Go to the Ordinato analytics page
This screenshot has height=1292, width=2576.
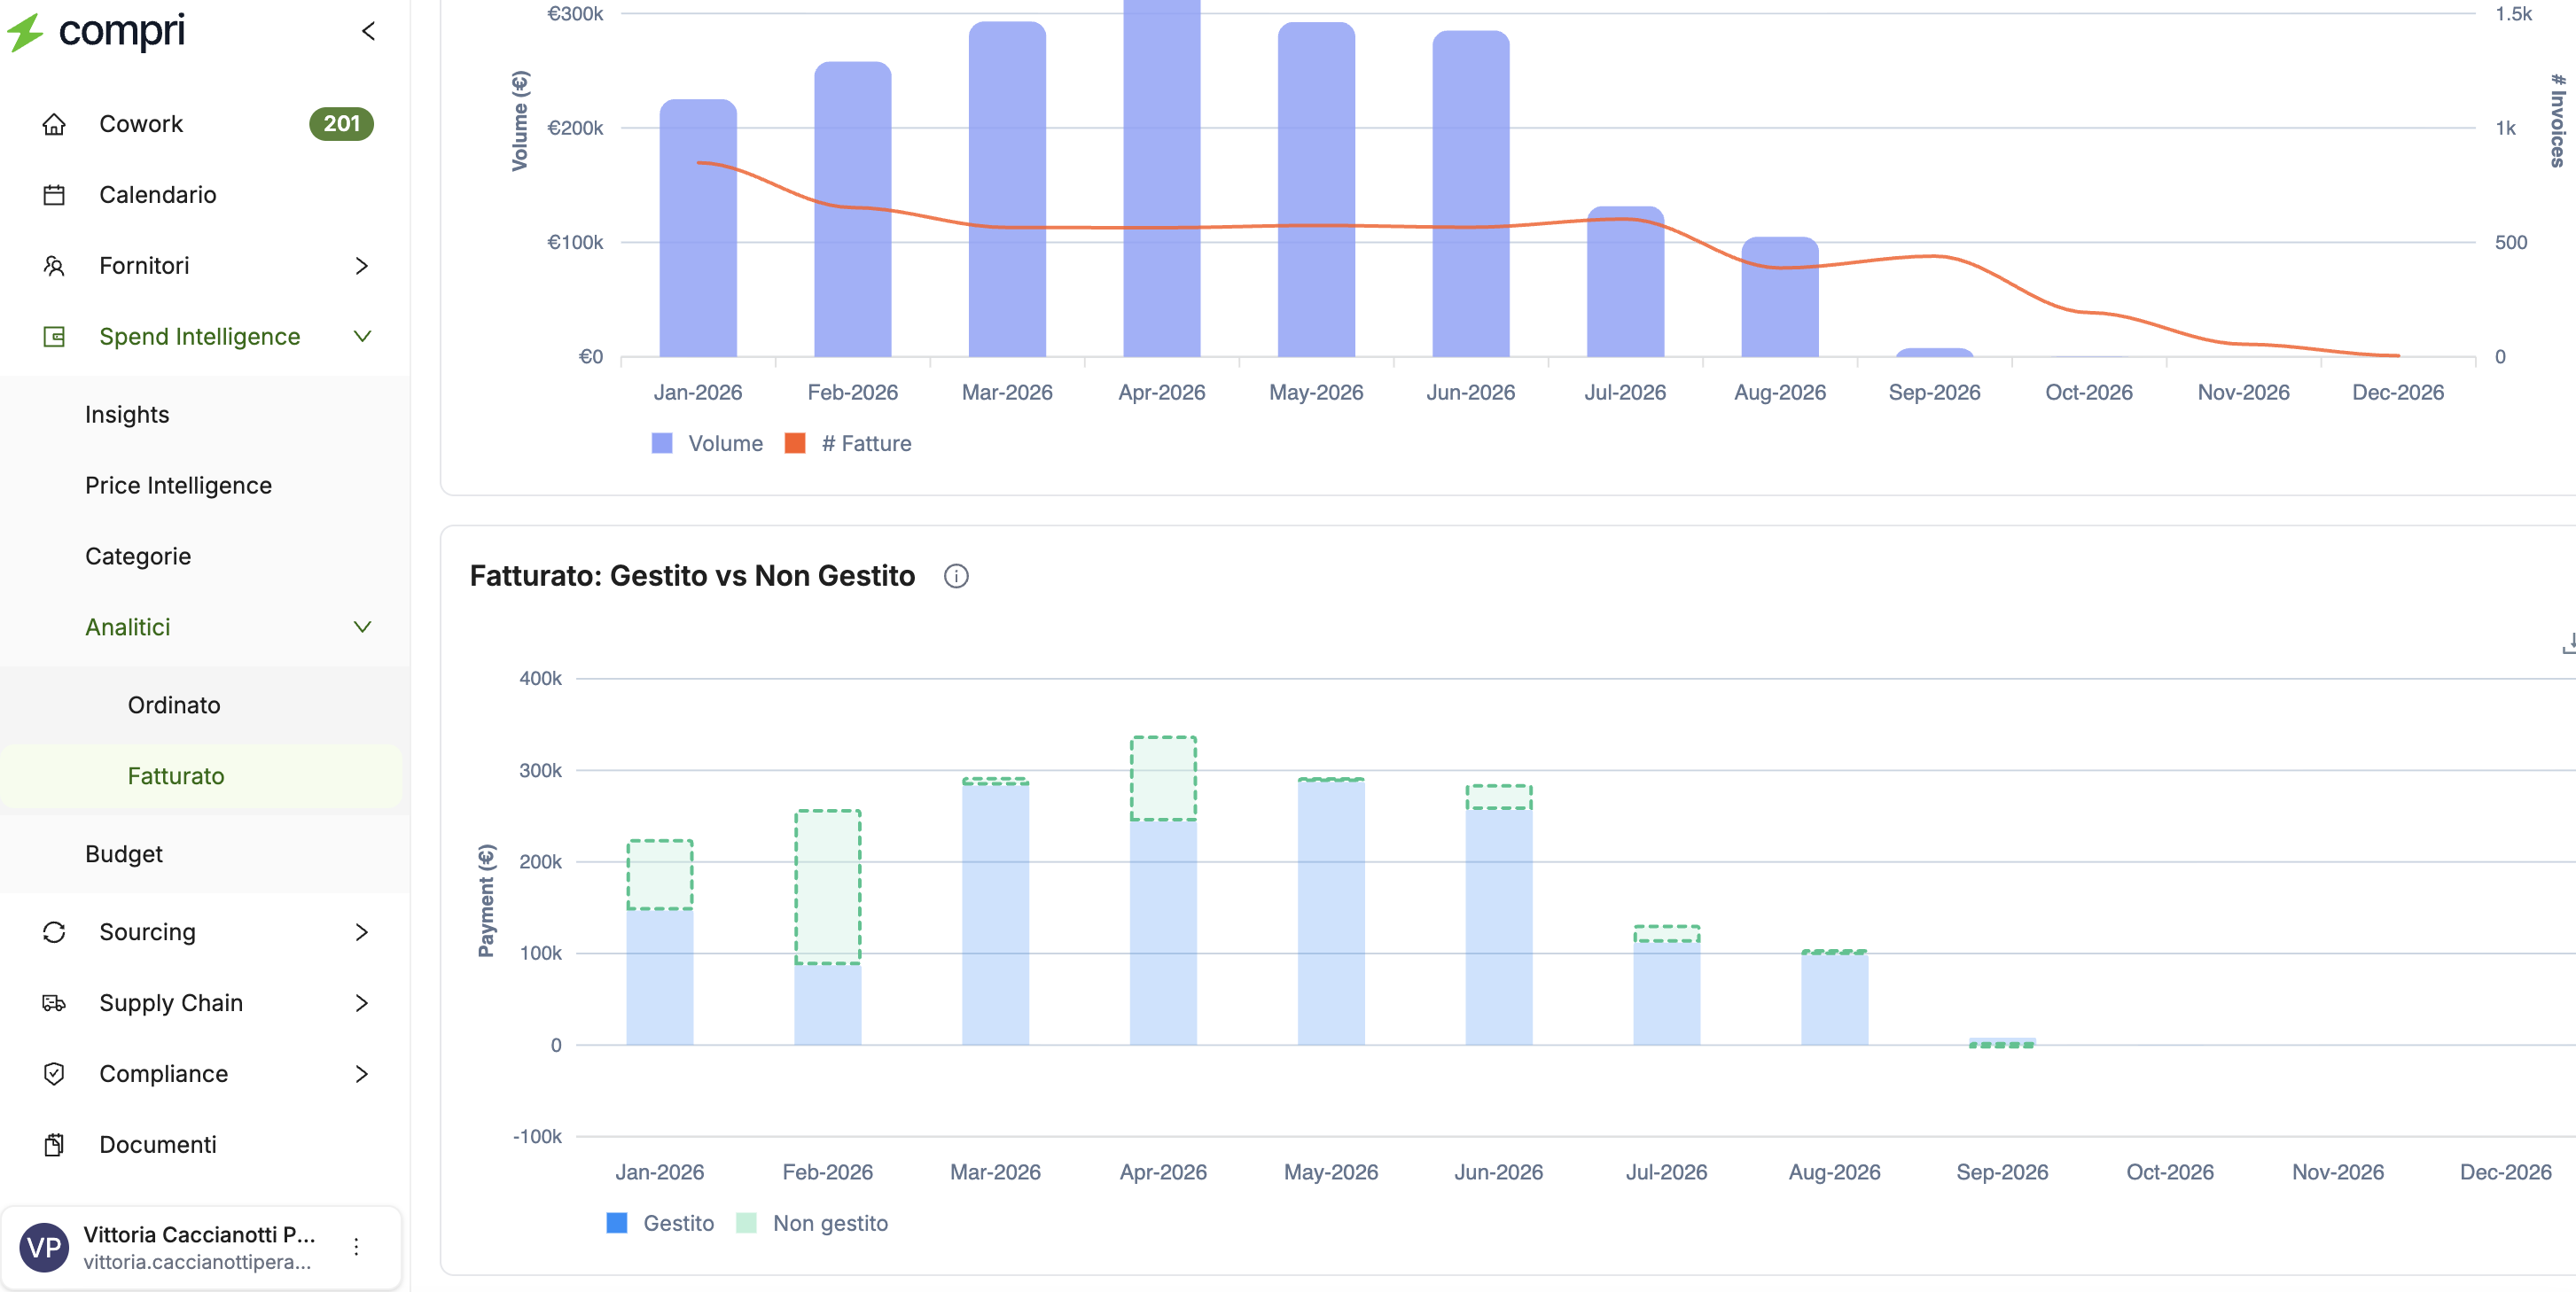174,705
